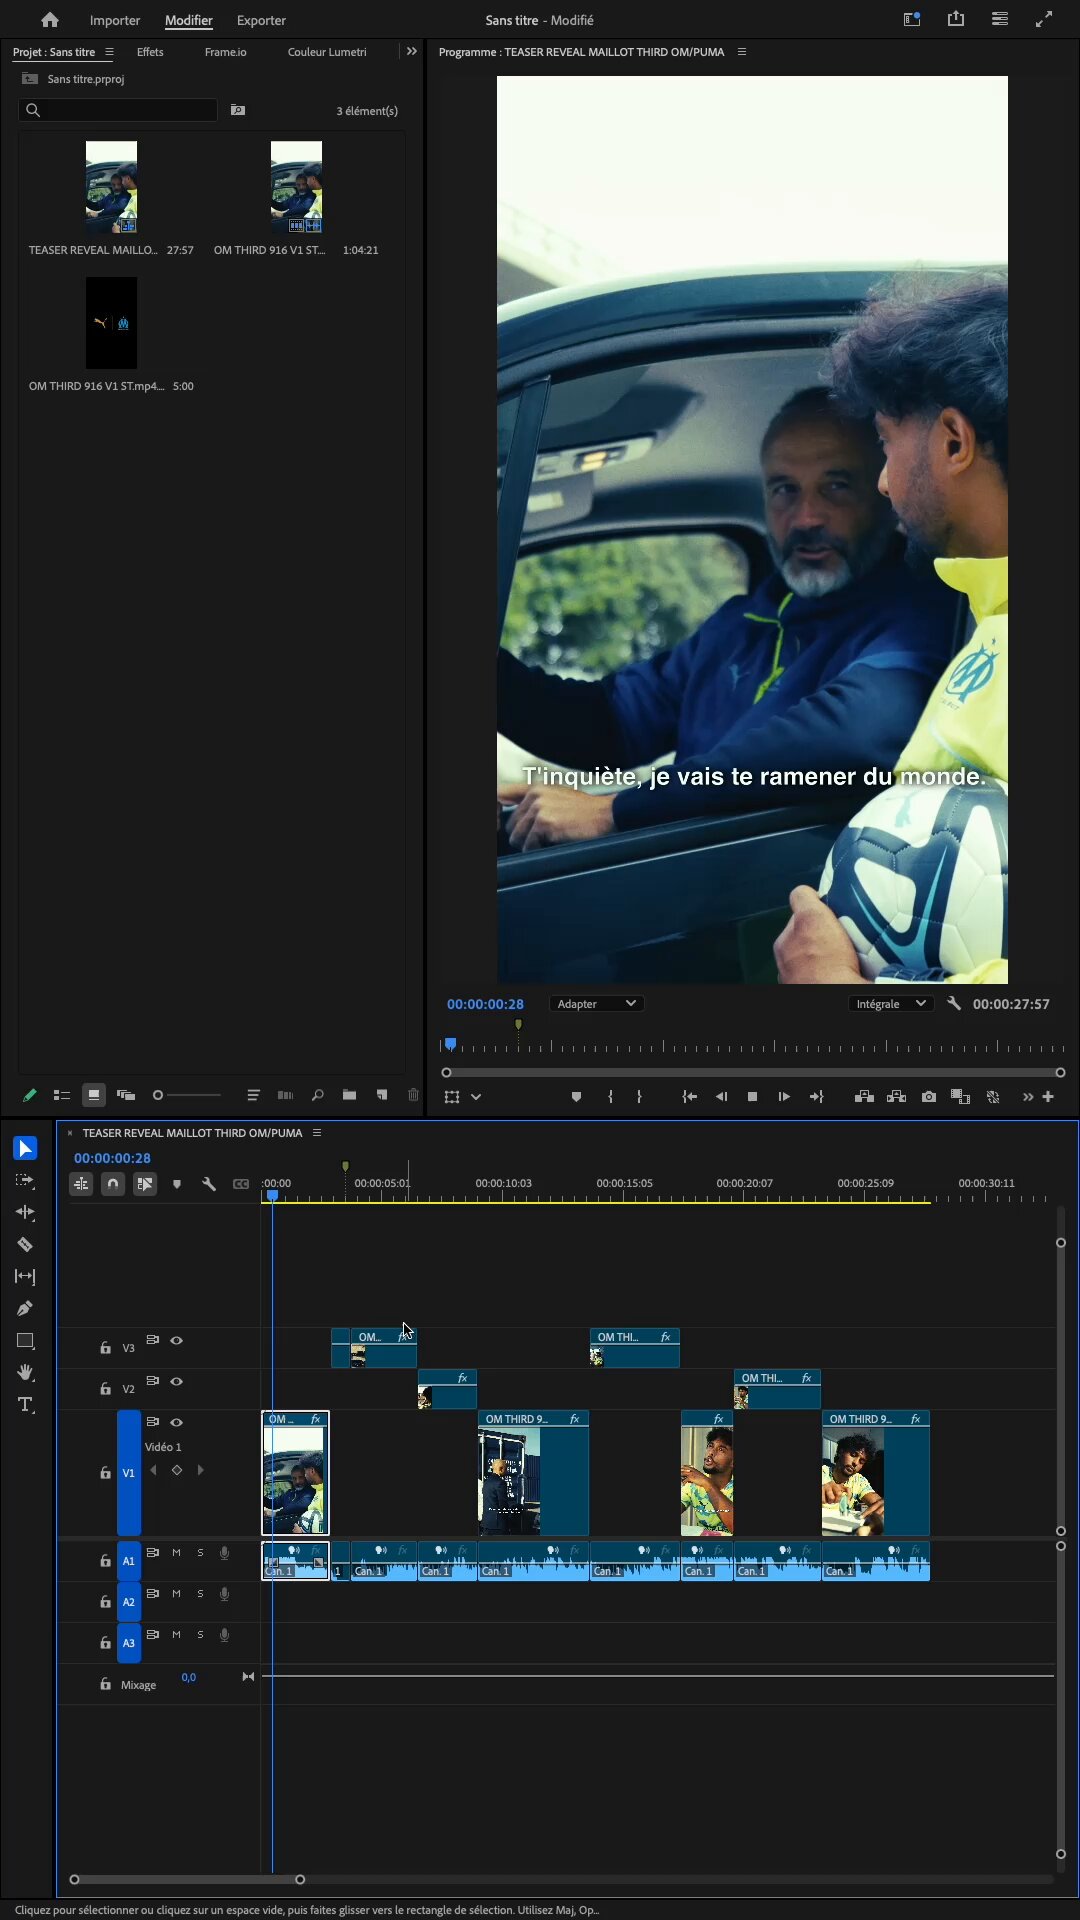Click the New Item icon in project panel

click(x=382, y=1095)
